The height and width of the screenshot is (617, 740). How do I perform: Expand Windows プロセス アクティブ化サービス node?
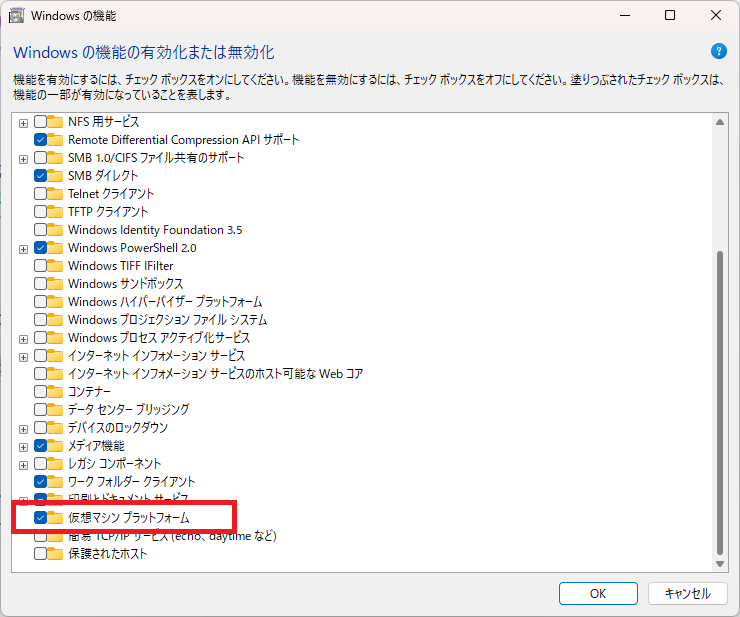click(x=23, y=339)
